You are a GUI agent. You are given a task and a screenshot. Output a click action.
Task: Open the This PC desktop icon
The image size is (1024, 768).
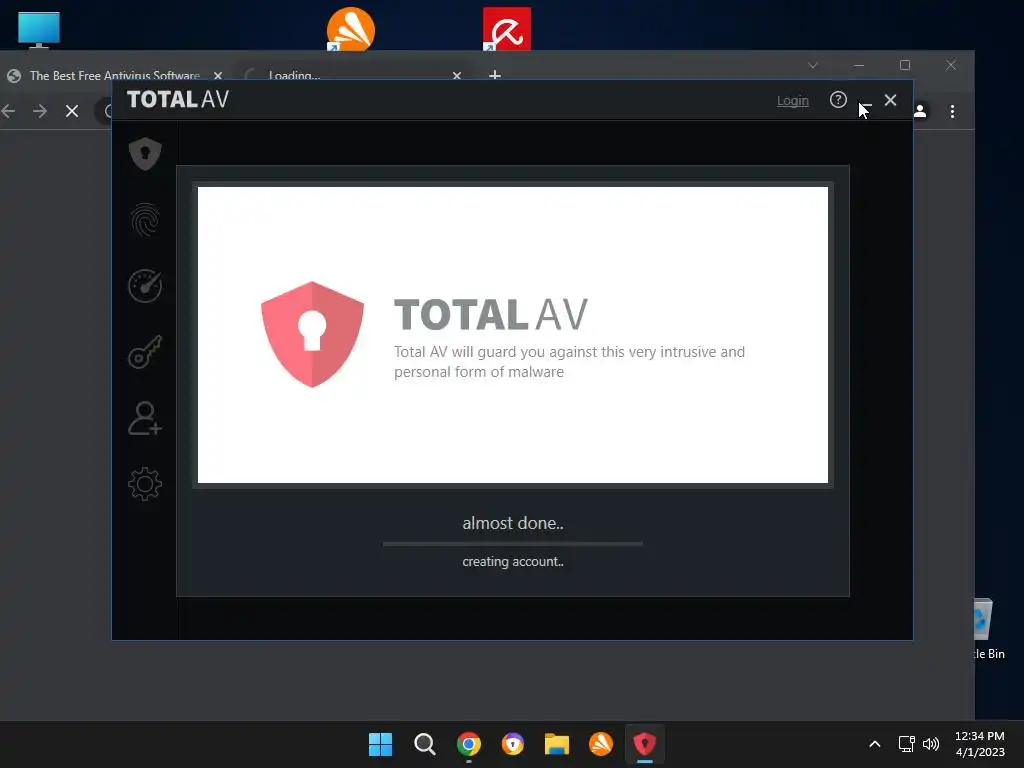39,29
